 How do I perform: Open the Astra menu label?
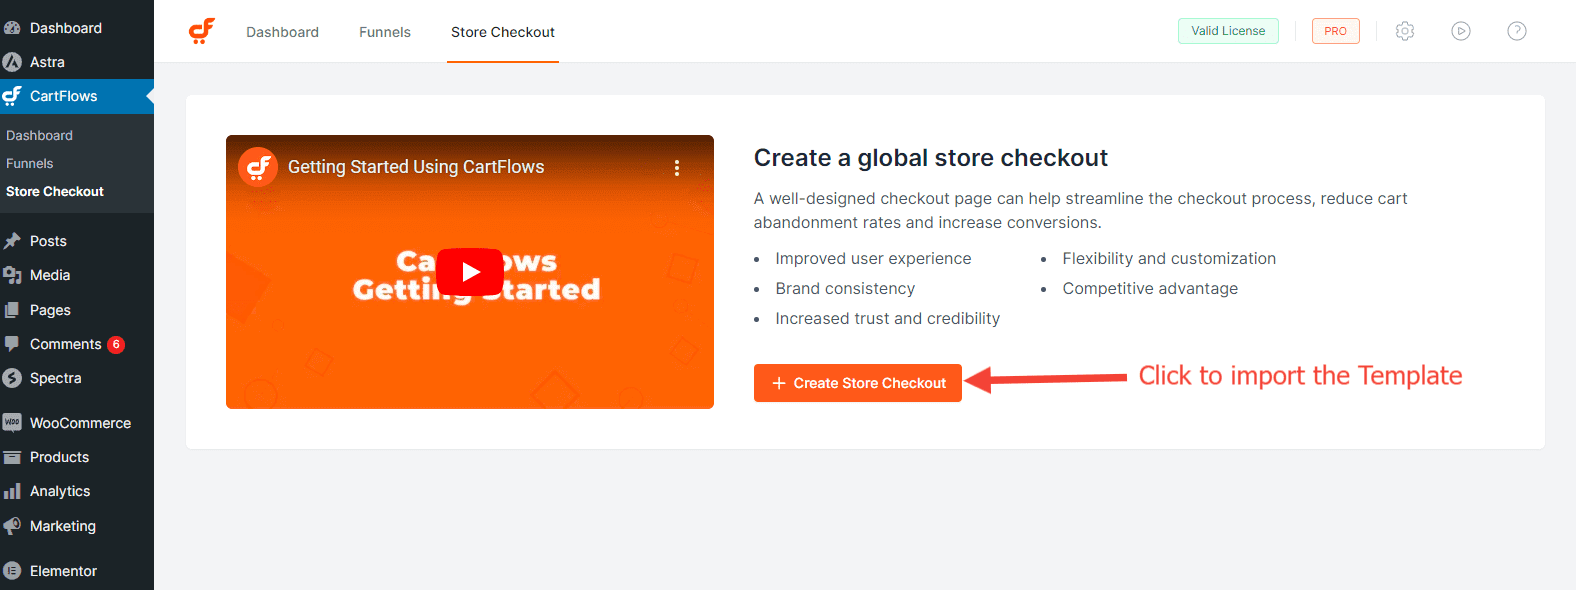coord(47,62)
